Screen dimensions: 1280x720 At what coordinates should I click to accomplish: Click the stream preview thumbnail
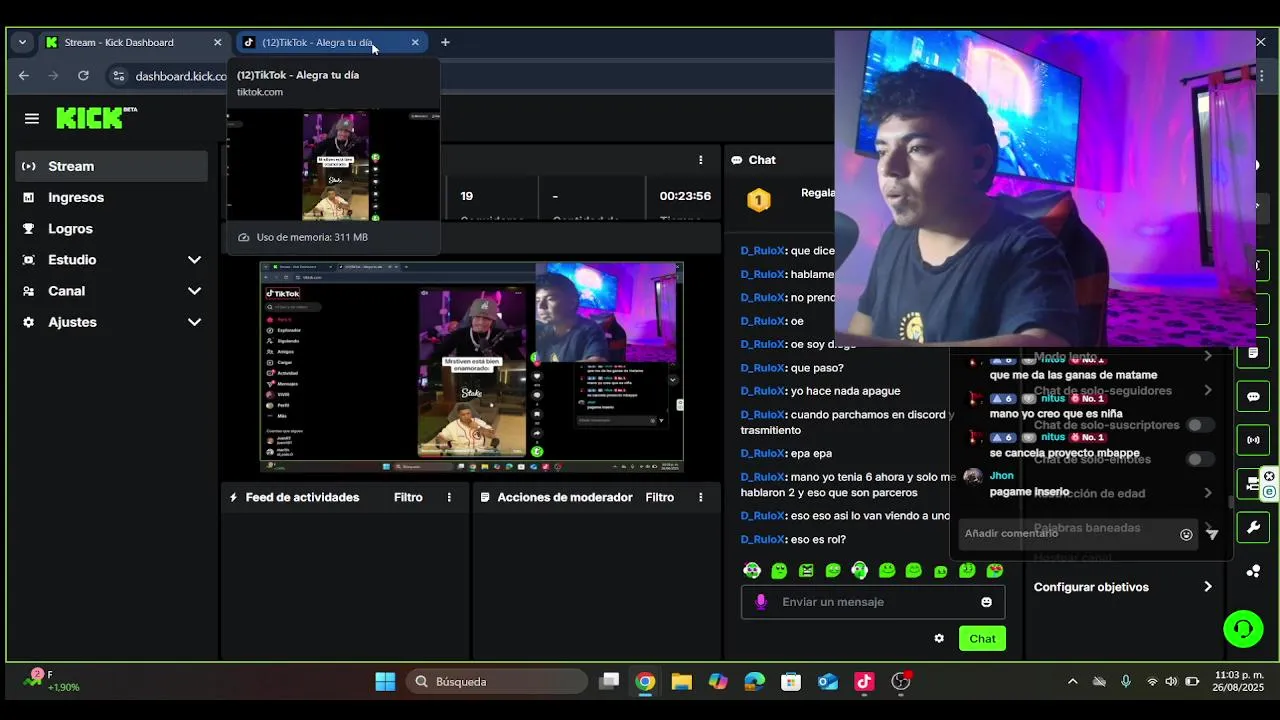tap(471, 366)
